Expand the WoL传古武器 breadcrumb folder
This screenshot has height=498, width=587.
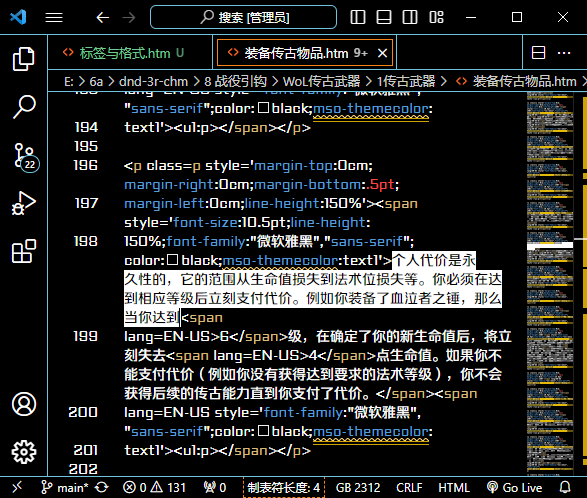click(321, 81)
